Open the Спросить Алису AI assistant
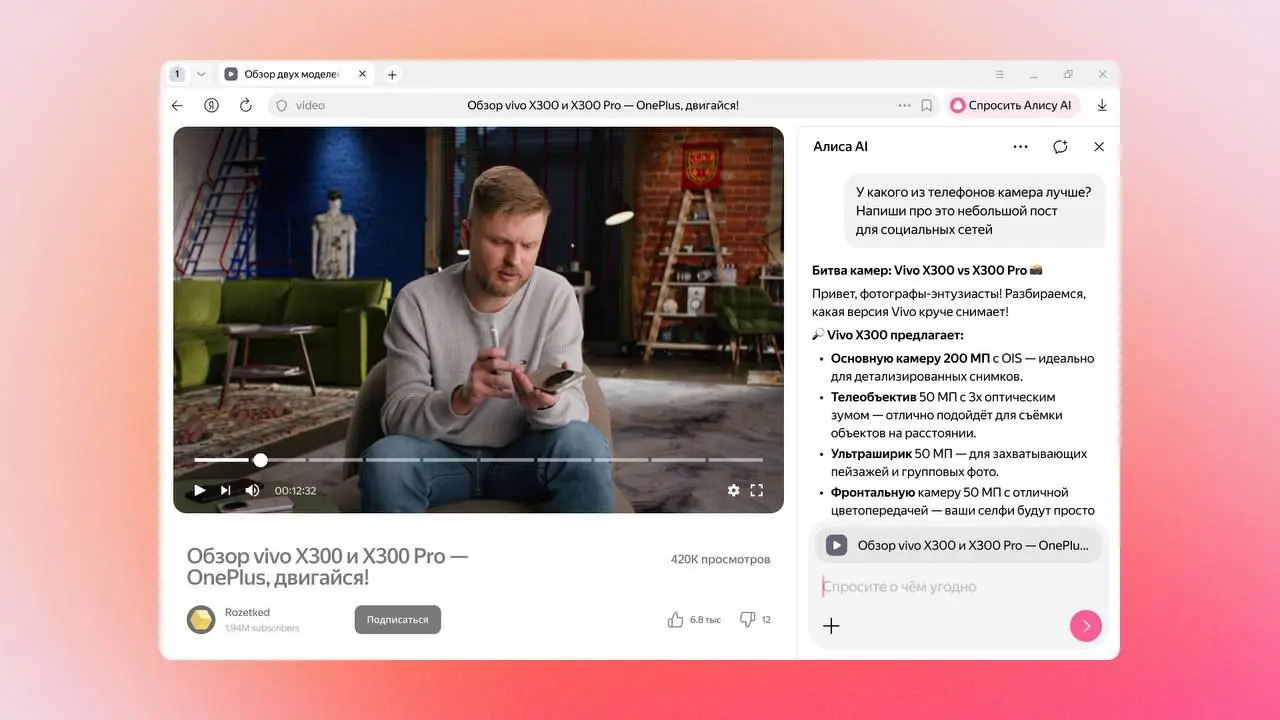 click(1013, 105)
